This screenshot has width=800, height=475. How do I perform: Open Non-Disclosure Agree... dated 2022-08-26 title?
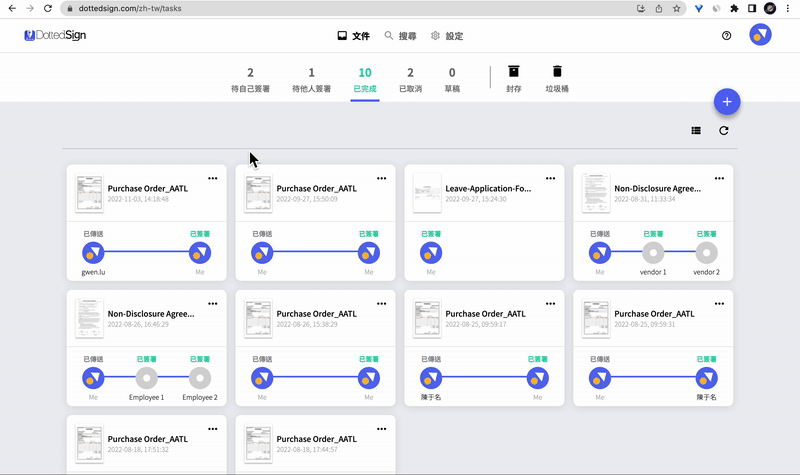[151, 314]
